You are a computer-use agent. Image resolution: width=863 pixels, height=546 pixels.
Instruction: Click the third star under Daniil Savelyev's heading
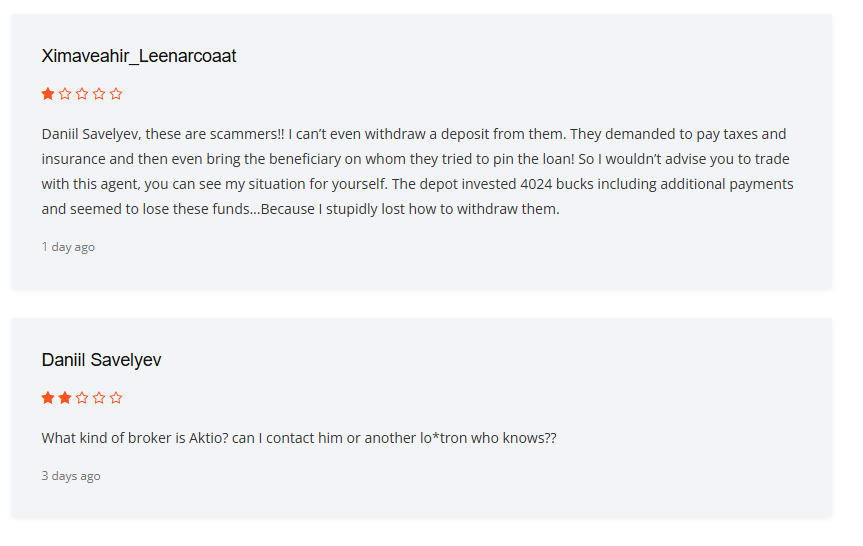82,398
